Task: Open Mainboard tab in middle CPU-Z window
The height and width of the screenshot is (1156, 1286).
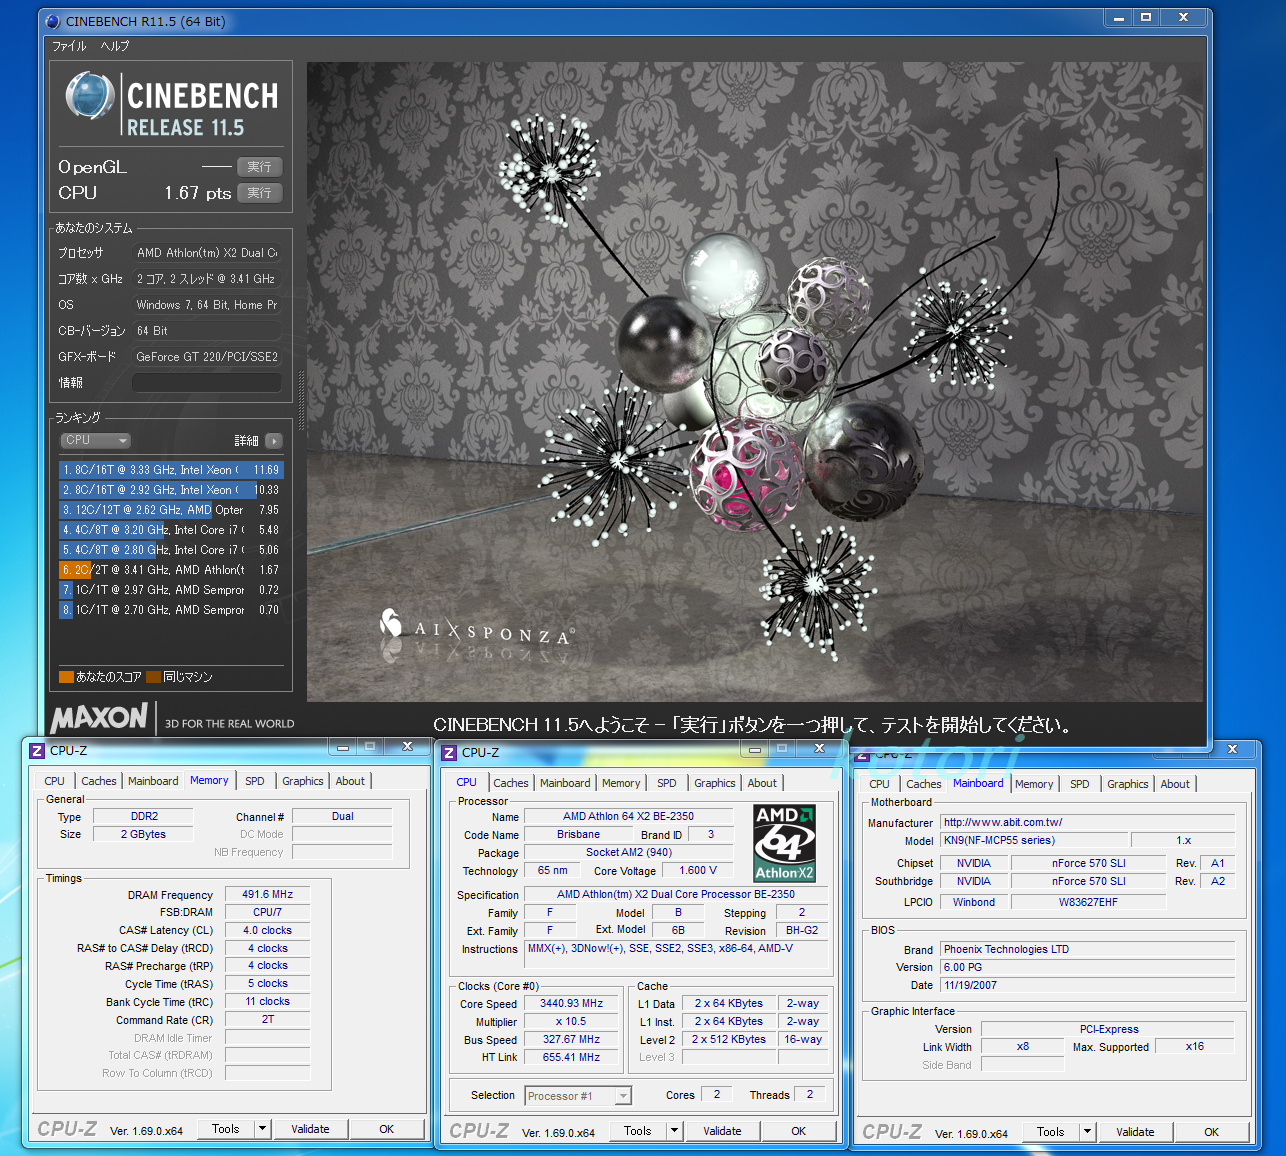Action: point(565,783)
